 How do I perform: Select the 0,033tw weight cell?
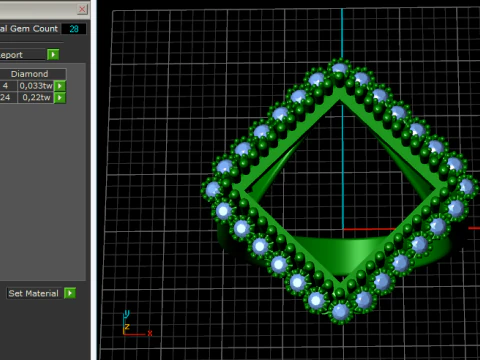[36, 86]
